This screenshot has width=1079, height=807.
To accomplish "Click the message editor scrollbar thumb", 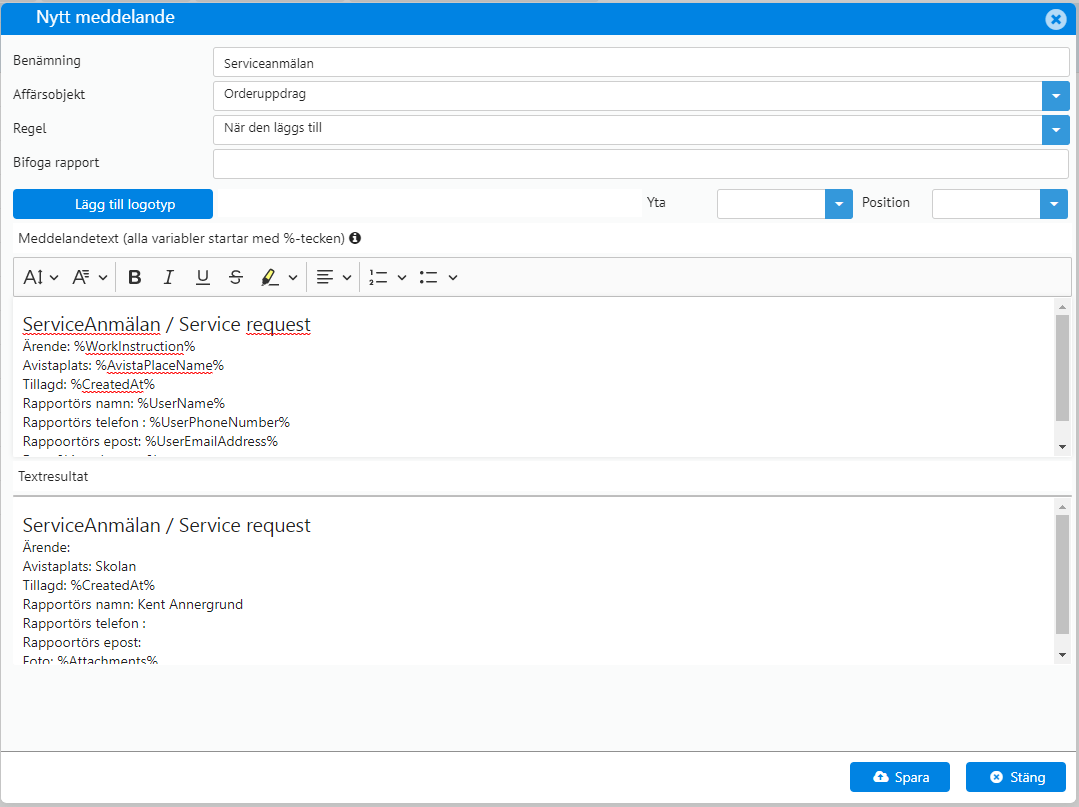I will click(x=1062, y=368).
